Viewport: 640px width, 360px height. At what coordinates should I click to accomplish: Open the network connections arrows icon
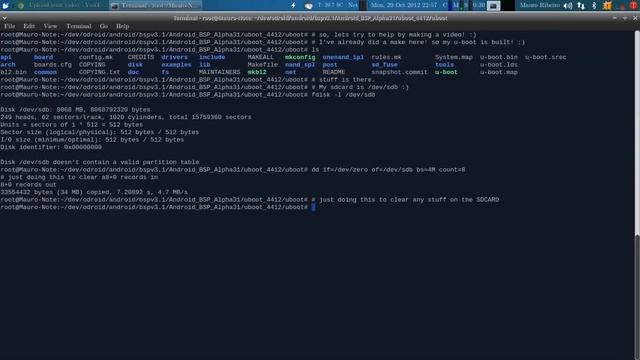pos(581,5)
